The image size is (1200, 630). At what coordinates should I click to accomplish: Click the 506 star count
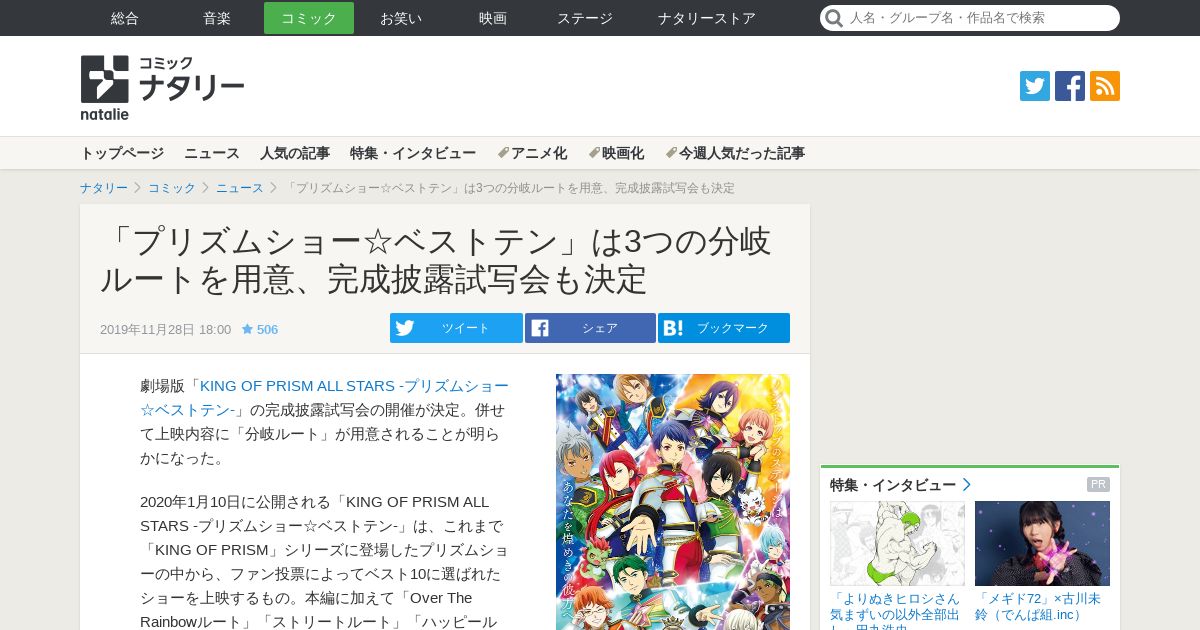(267, 329)
